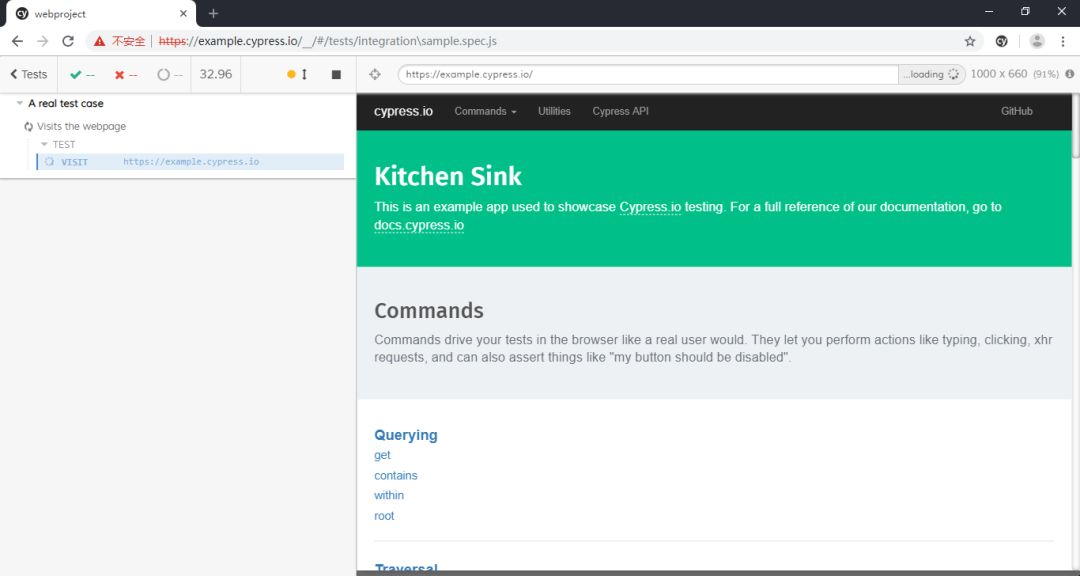Open the Chrome profile avatar icon
The height and width of the screenshot is (576, 1080).
click(x=1037, y=41)
